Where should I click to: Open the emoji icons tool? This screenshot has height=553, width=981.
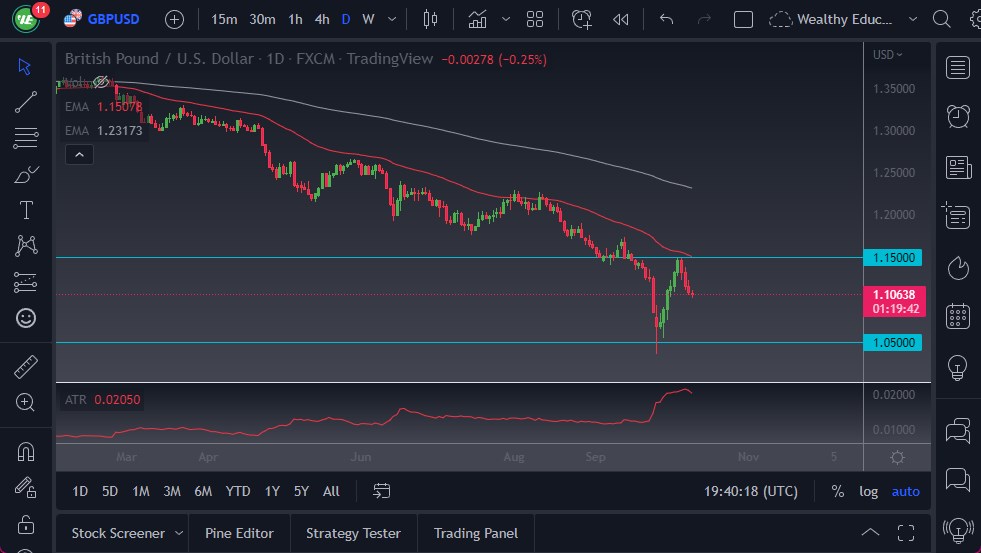click(x=26, y=318)
